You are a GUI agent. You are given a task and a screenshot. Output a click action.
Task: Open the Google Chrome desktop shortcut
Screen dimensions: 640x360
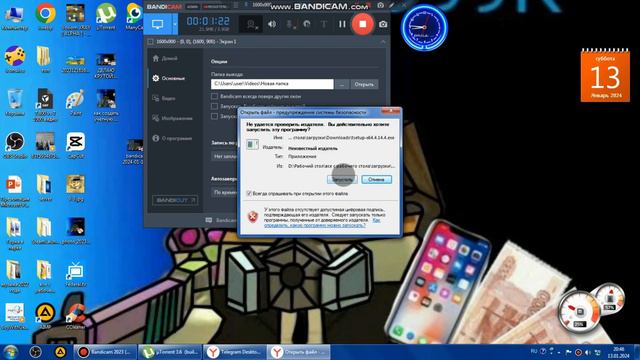(45, 17)
